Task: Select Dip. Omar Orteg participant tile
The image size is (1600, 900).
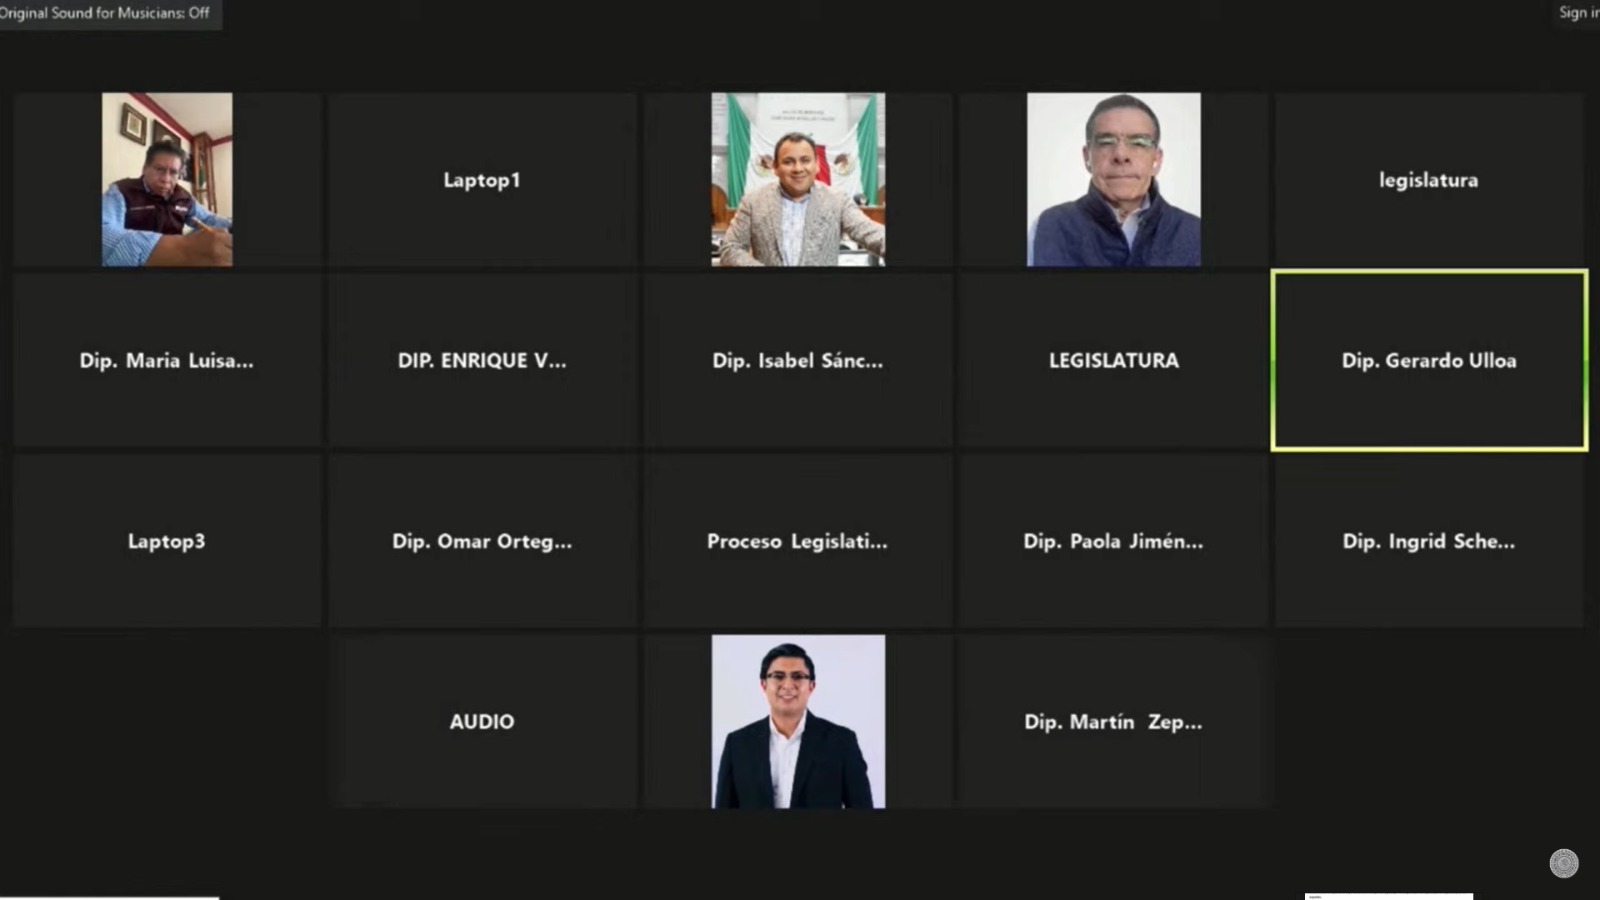Action: coord(482,541)
